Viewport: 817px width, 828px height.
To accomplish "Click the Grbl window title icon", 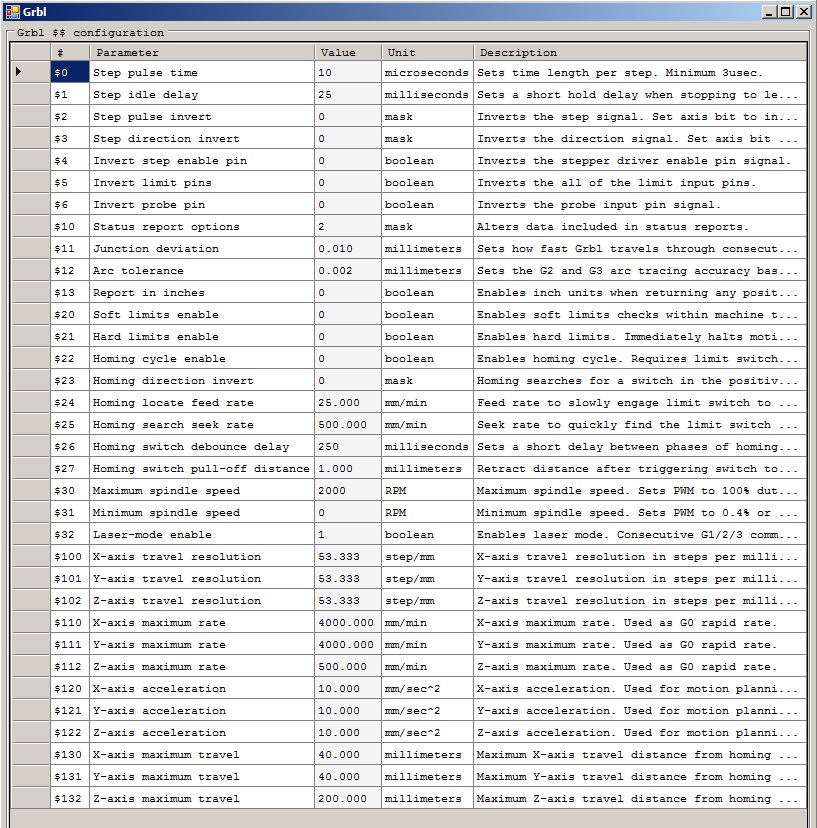I will tap(12, 11).
